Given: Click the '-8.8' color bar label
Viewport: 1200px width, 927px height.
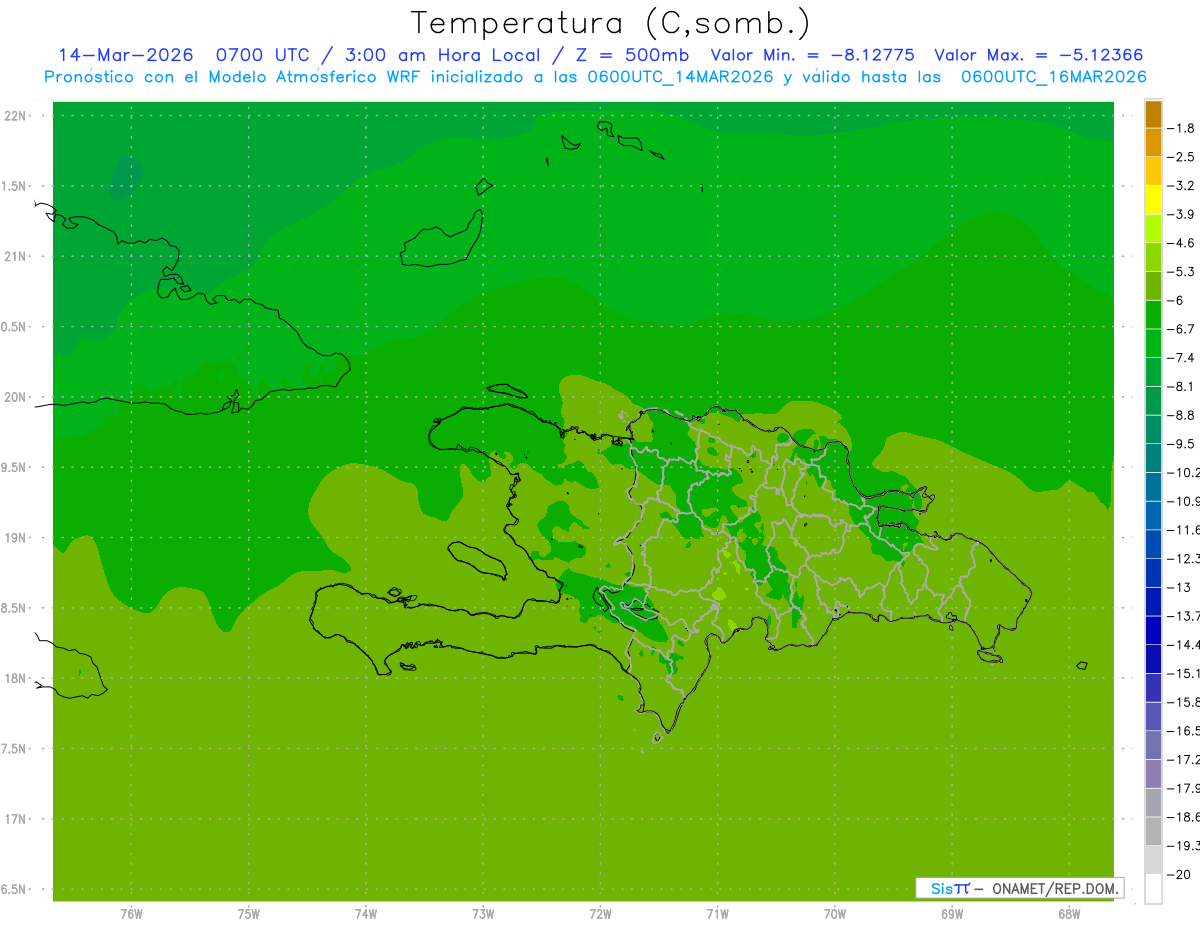Looking at the screenshot, I should click(x=1181, y=415).
